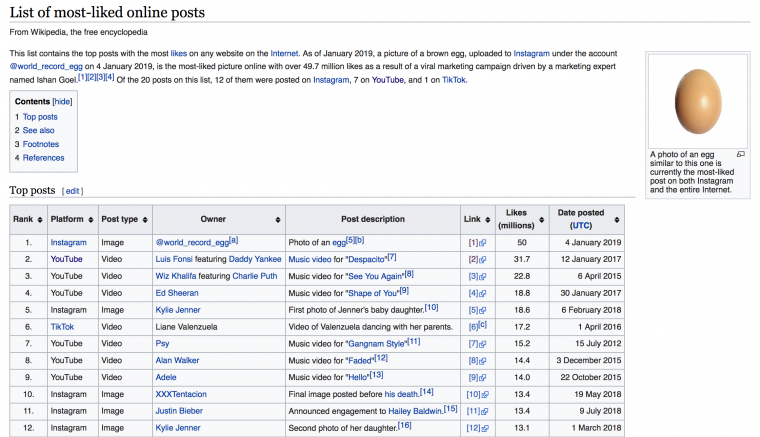Enlarge egg image via caption icon
This screenshot has width=760, height=437.
pyautogui.click(x=741, y=154)
